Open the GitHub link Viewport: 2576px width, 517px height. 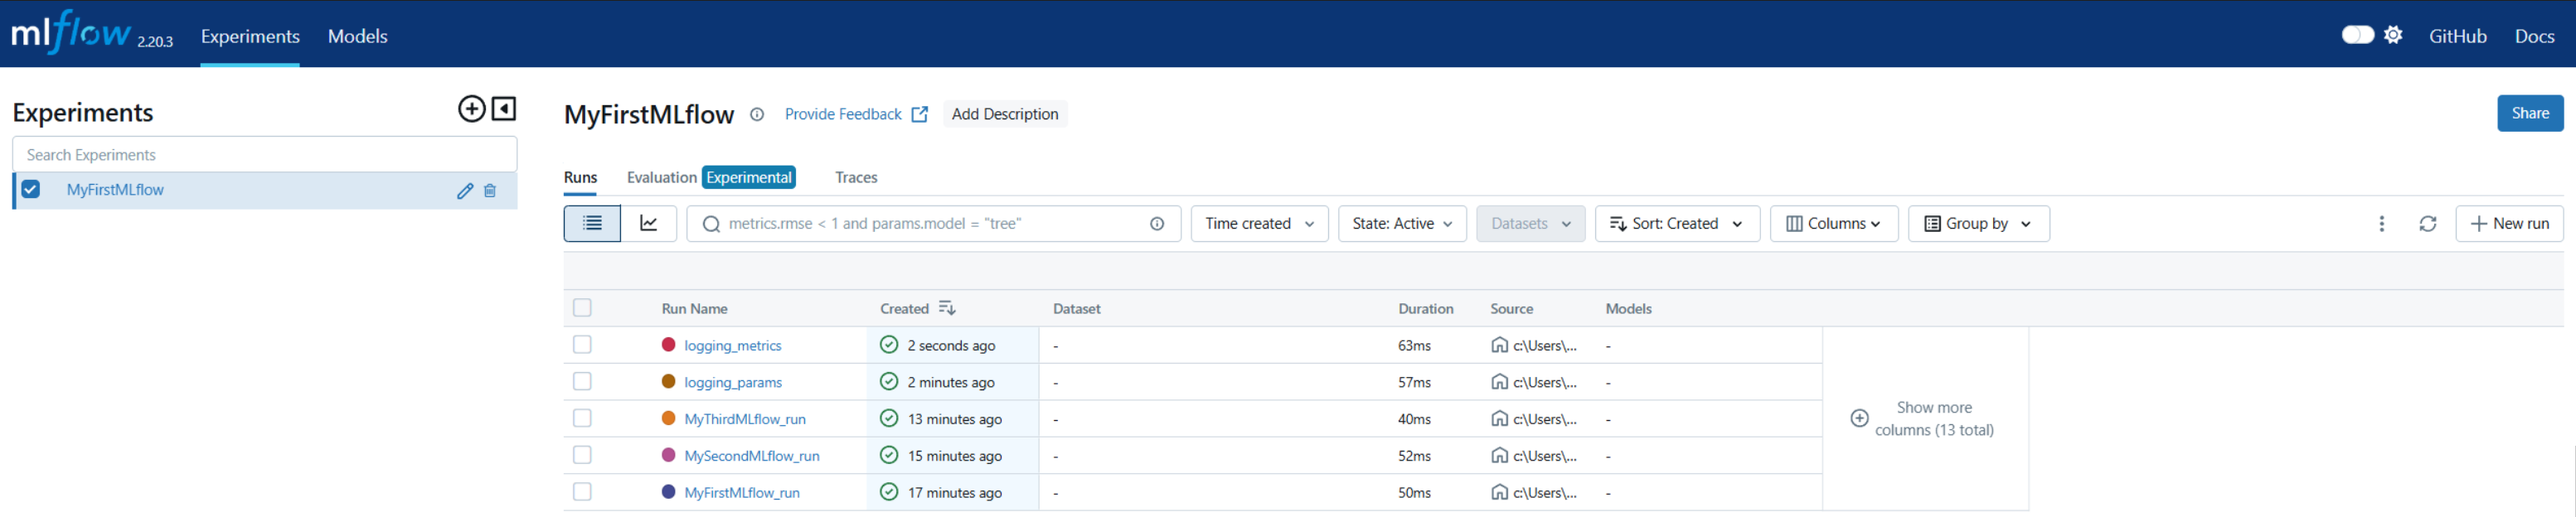(2457, 36)
